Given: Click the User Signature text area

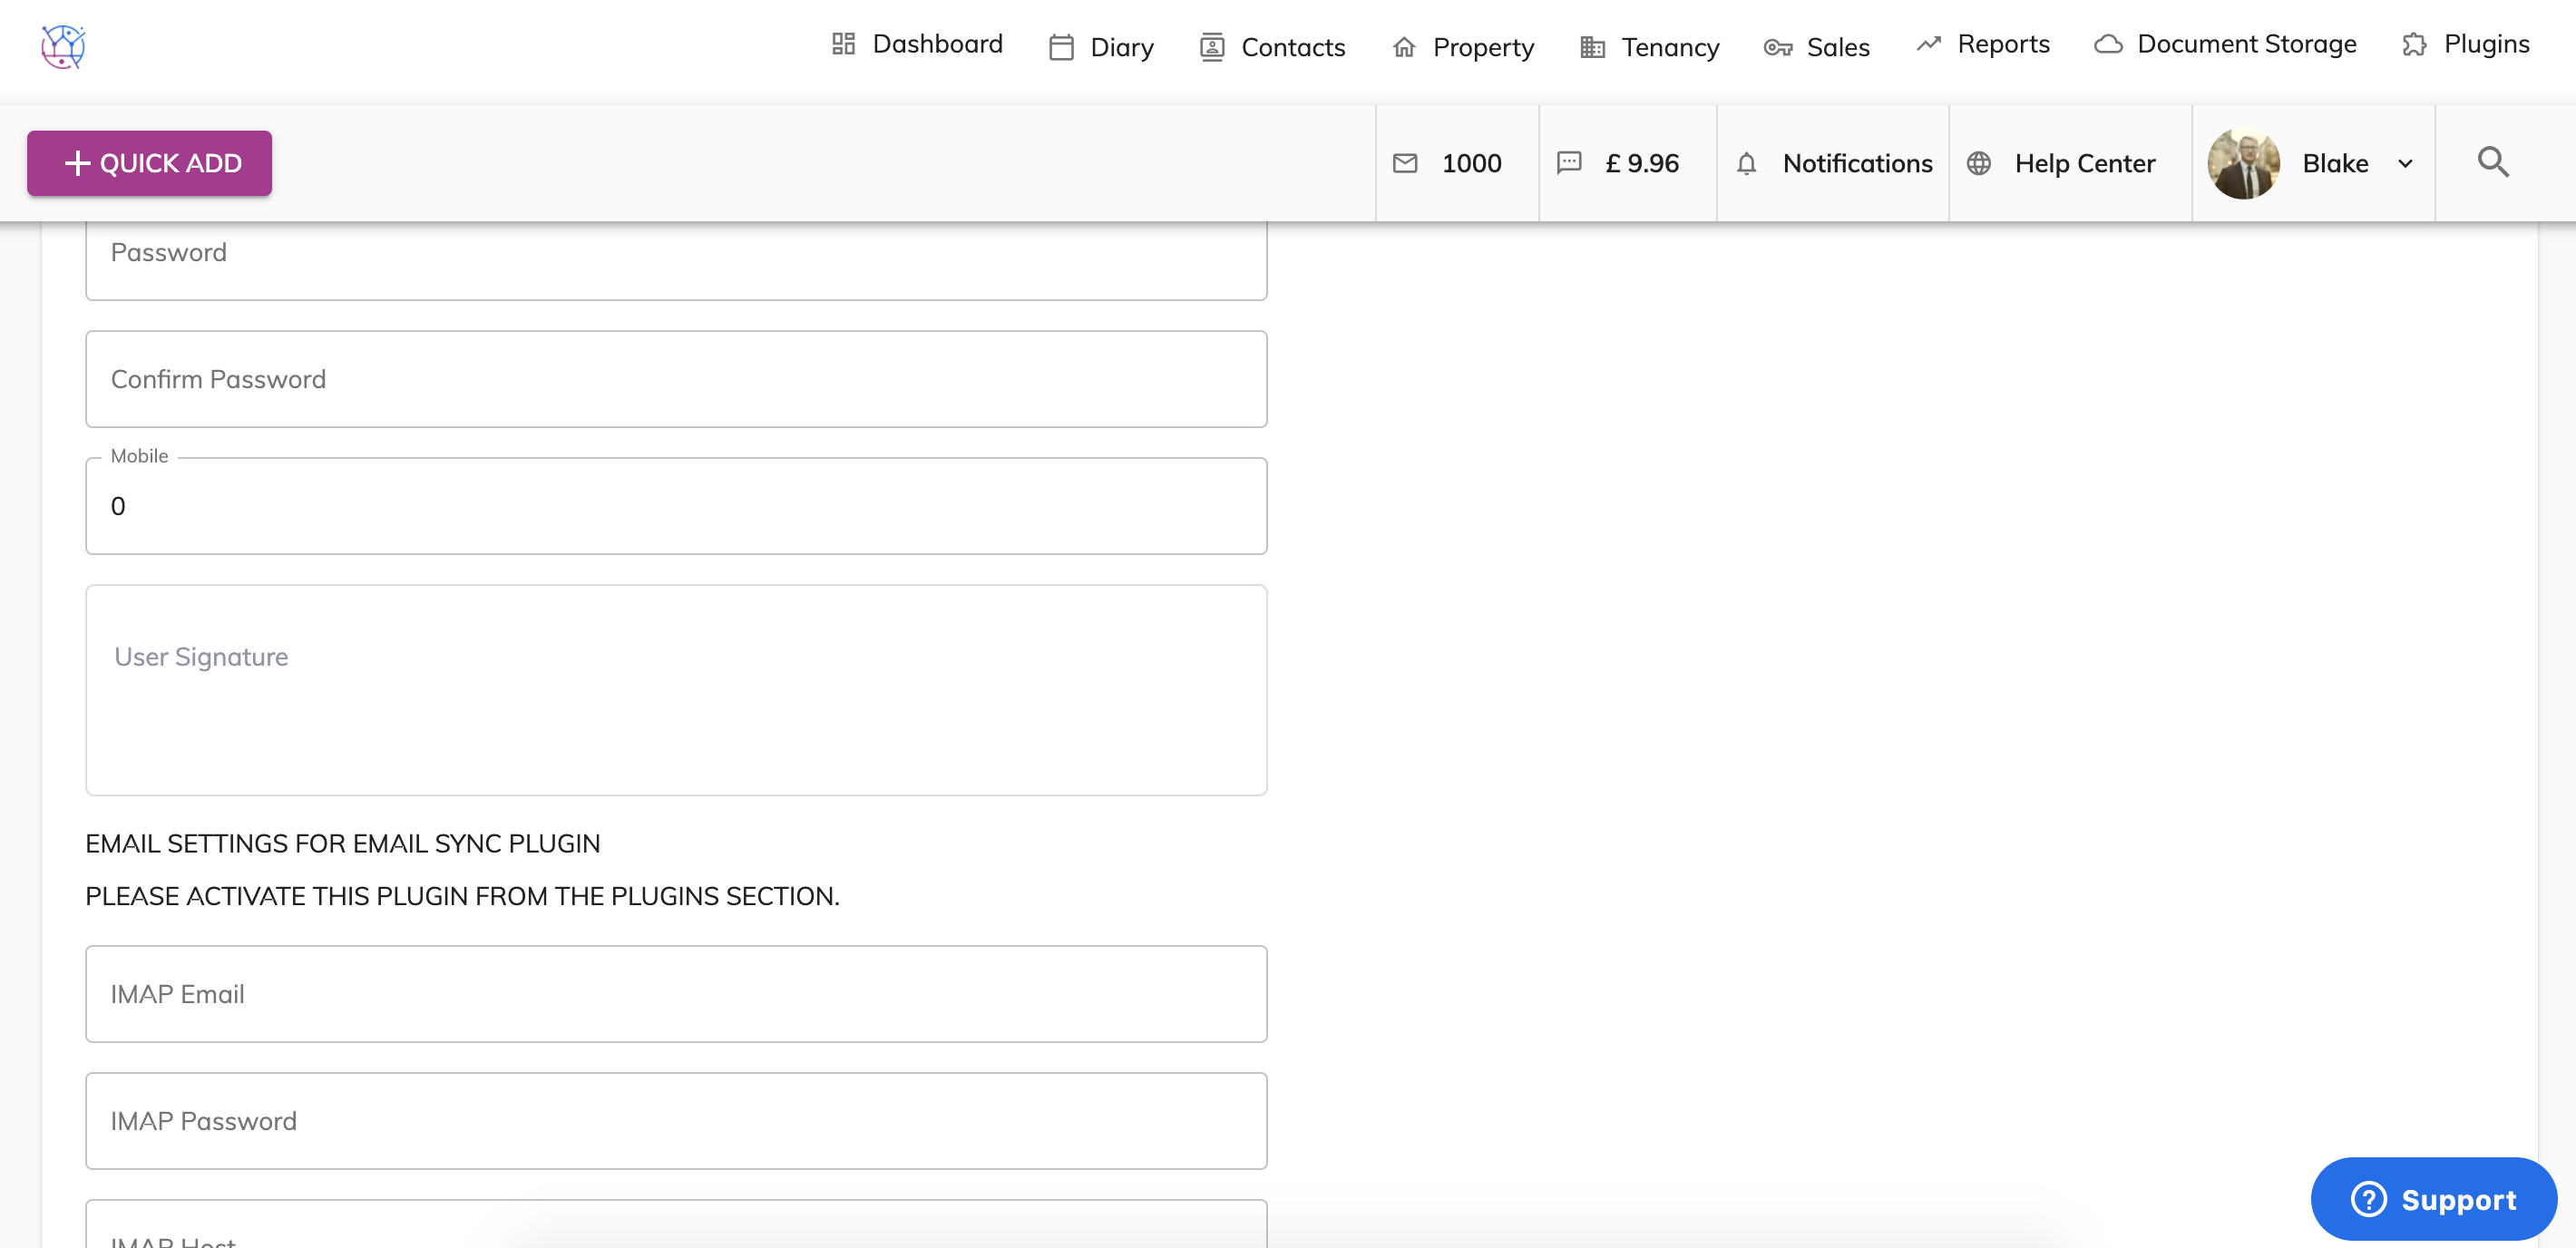Looking at the screenshot, I should click(x=676, y=690).
